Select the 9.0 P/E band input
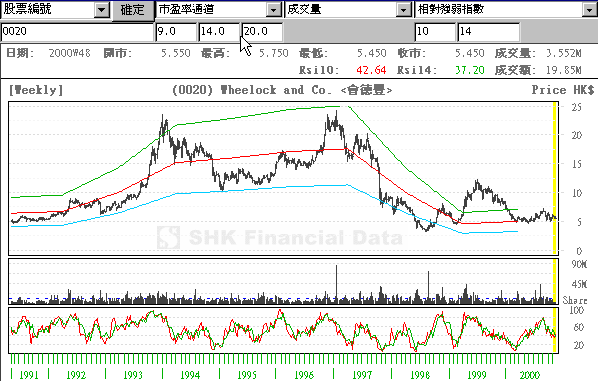This screenshot has width=598, height=381. 175,32
